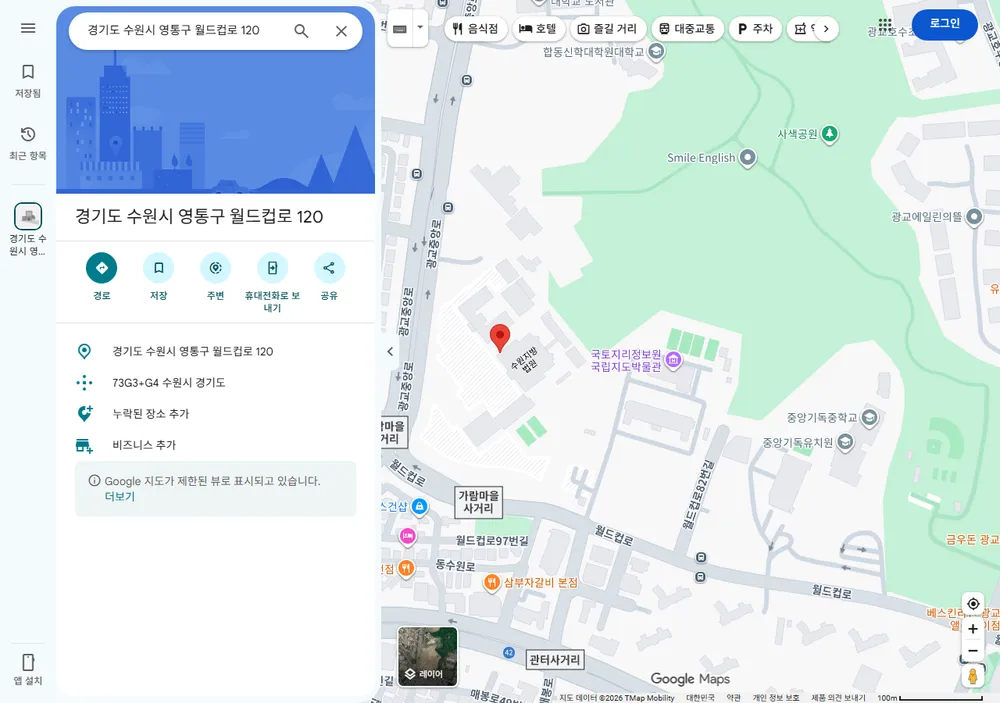Open the 더보기 link in the notice
This screenshot has width=1000, height=703.
pyautogui.click(x=120, y=496)
